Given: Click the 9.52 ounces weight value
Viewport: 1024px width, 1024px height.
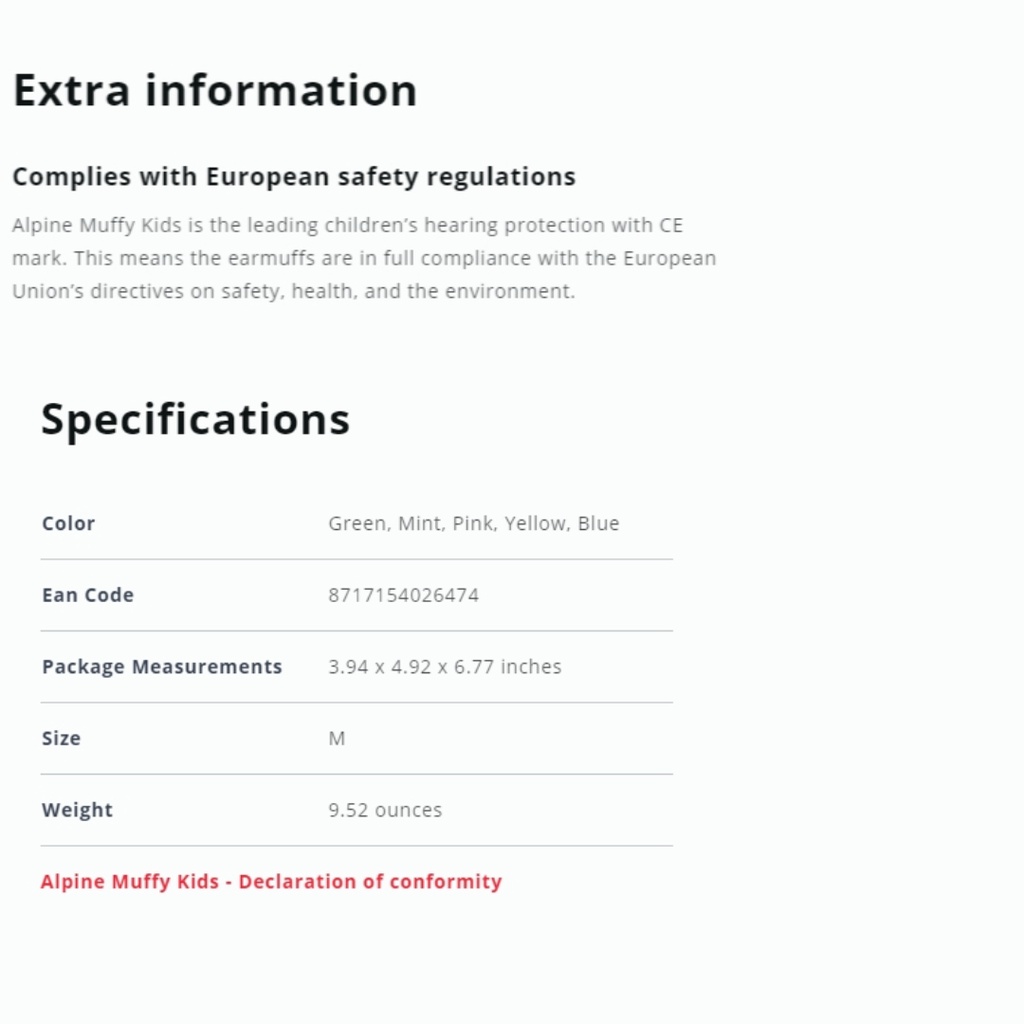Looking at the screenshot, I should click(x=385, y=810).
